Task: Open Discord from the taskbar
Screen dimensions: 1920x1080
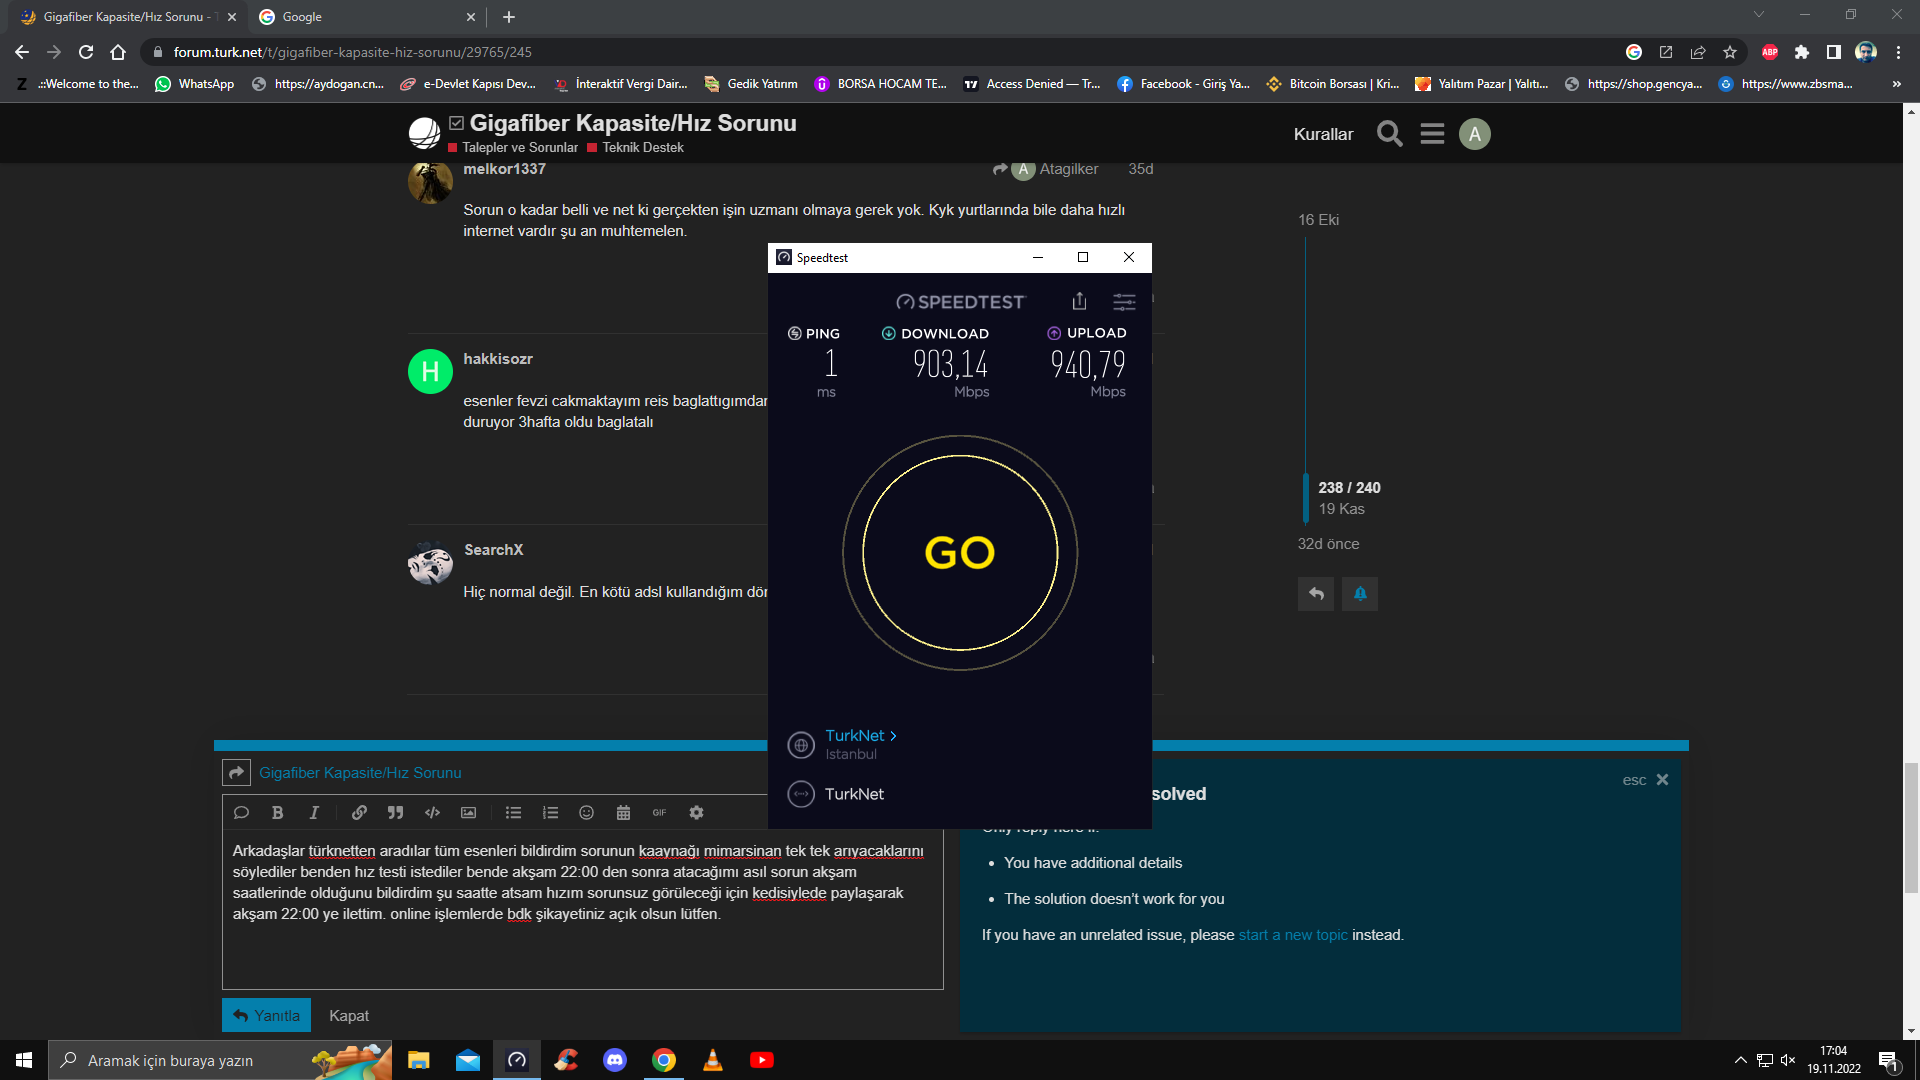Action: tap(615, 1060)
